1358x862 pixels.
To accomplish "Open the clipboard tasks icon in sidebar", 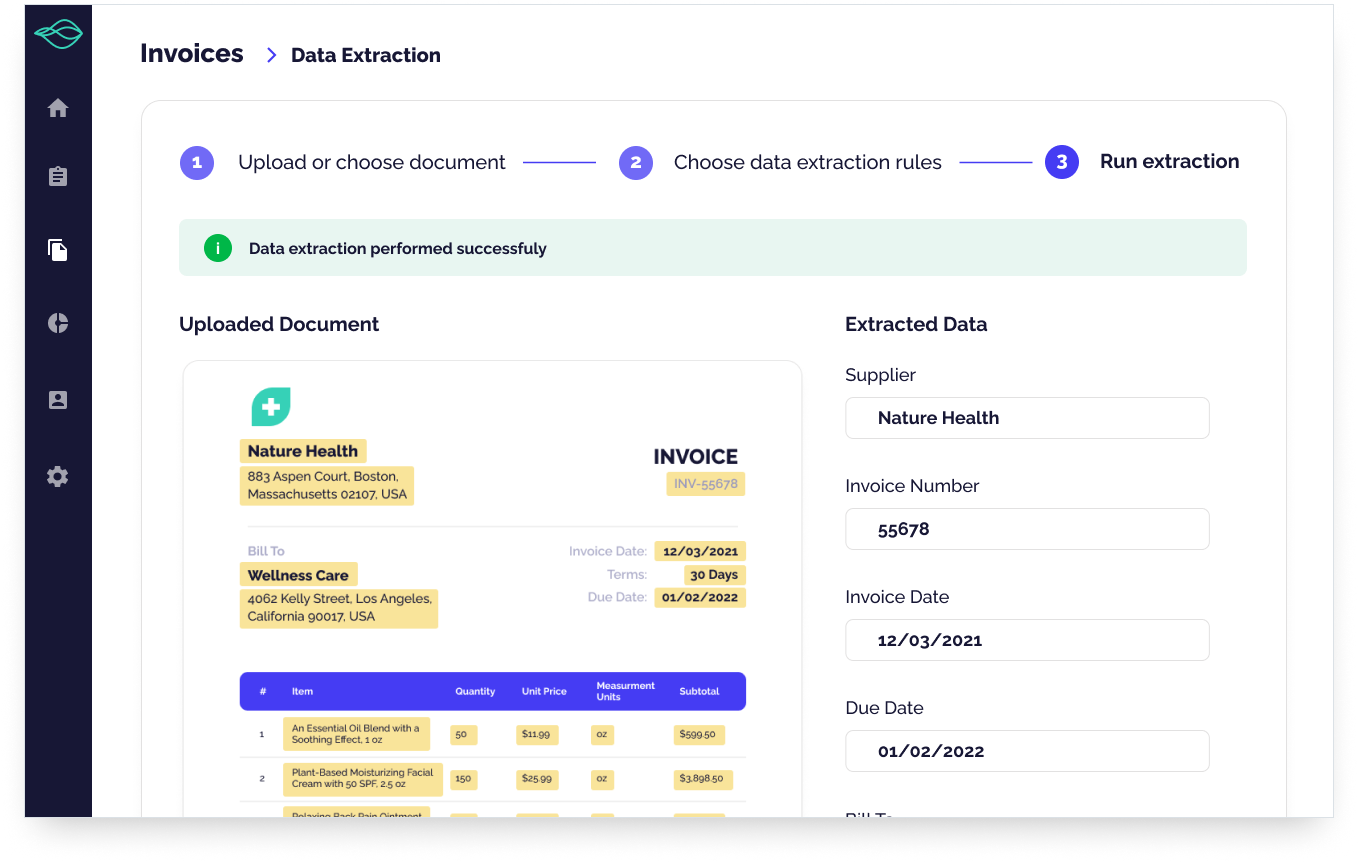I will (x=58, y=177).
